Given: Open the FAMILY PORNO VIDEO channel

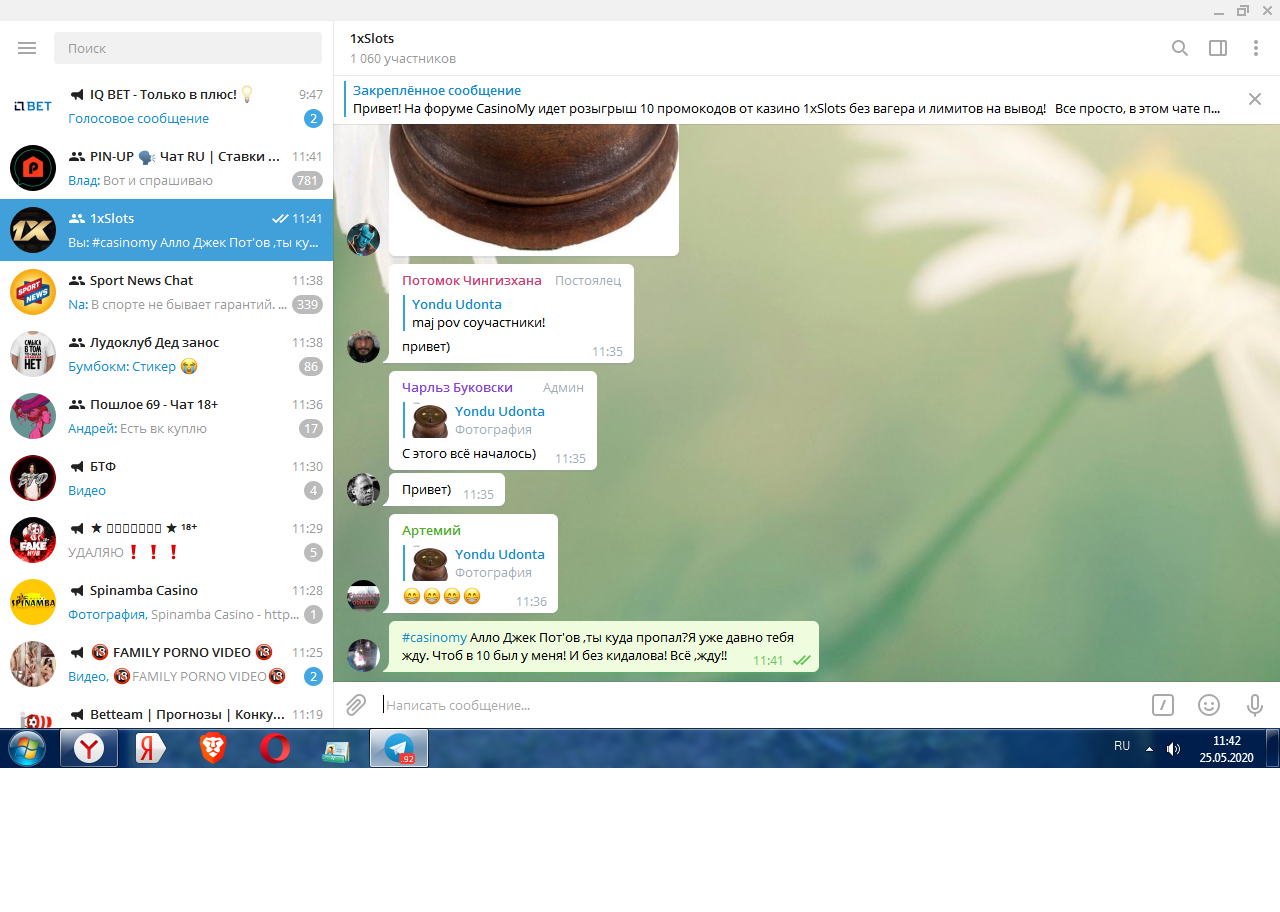Looking at the screenshot, I should coord(166,664).
